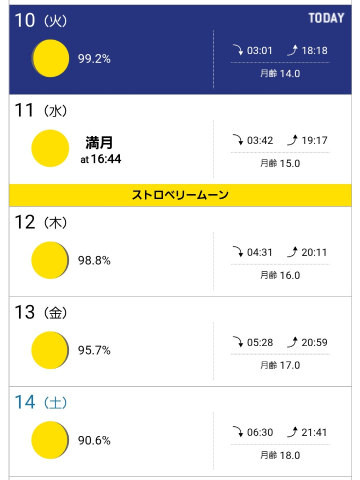Select the TODAY label on day 10
This screenshot has width=360, height=480.
point(326,18)
